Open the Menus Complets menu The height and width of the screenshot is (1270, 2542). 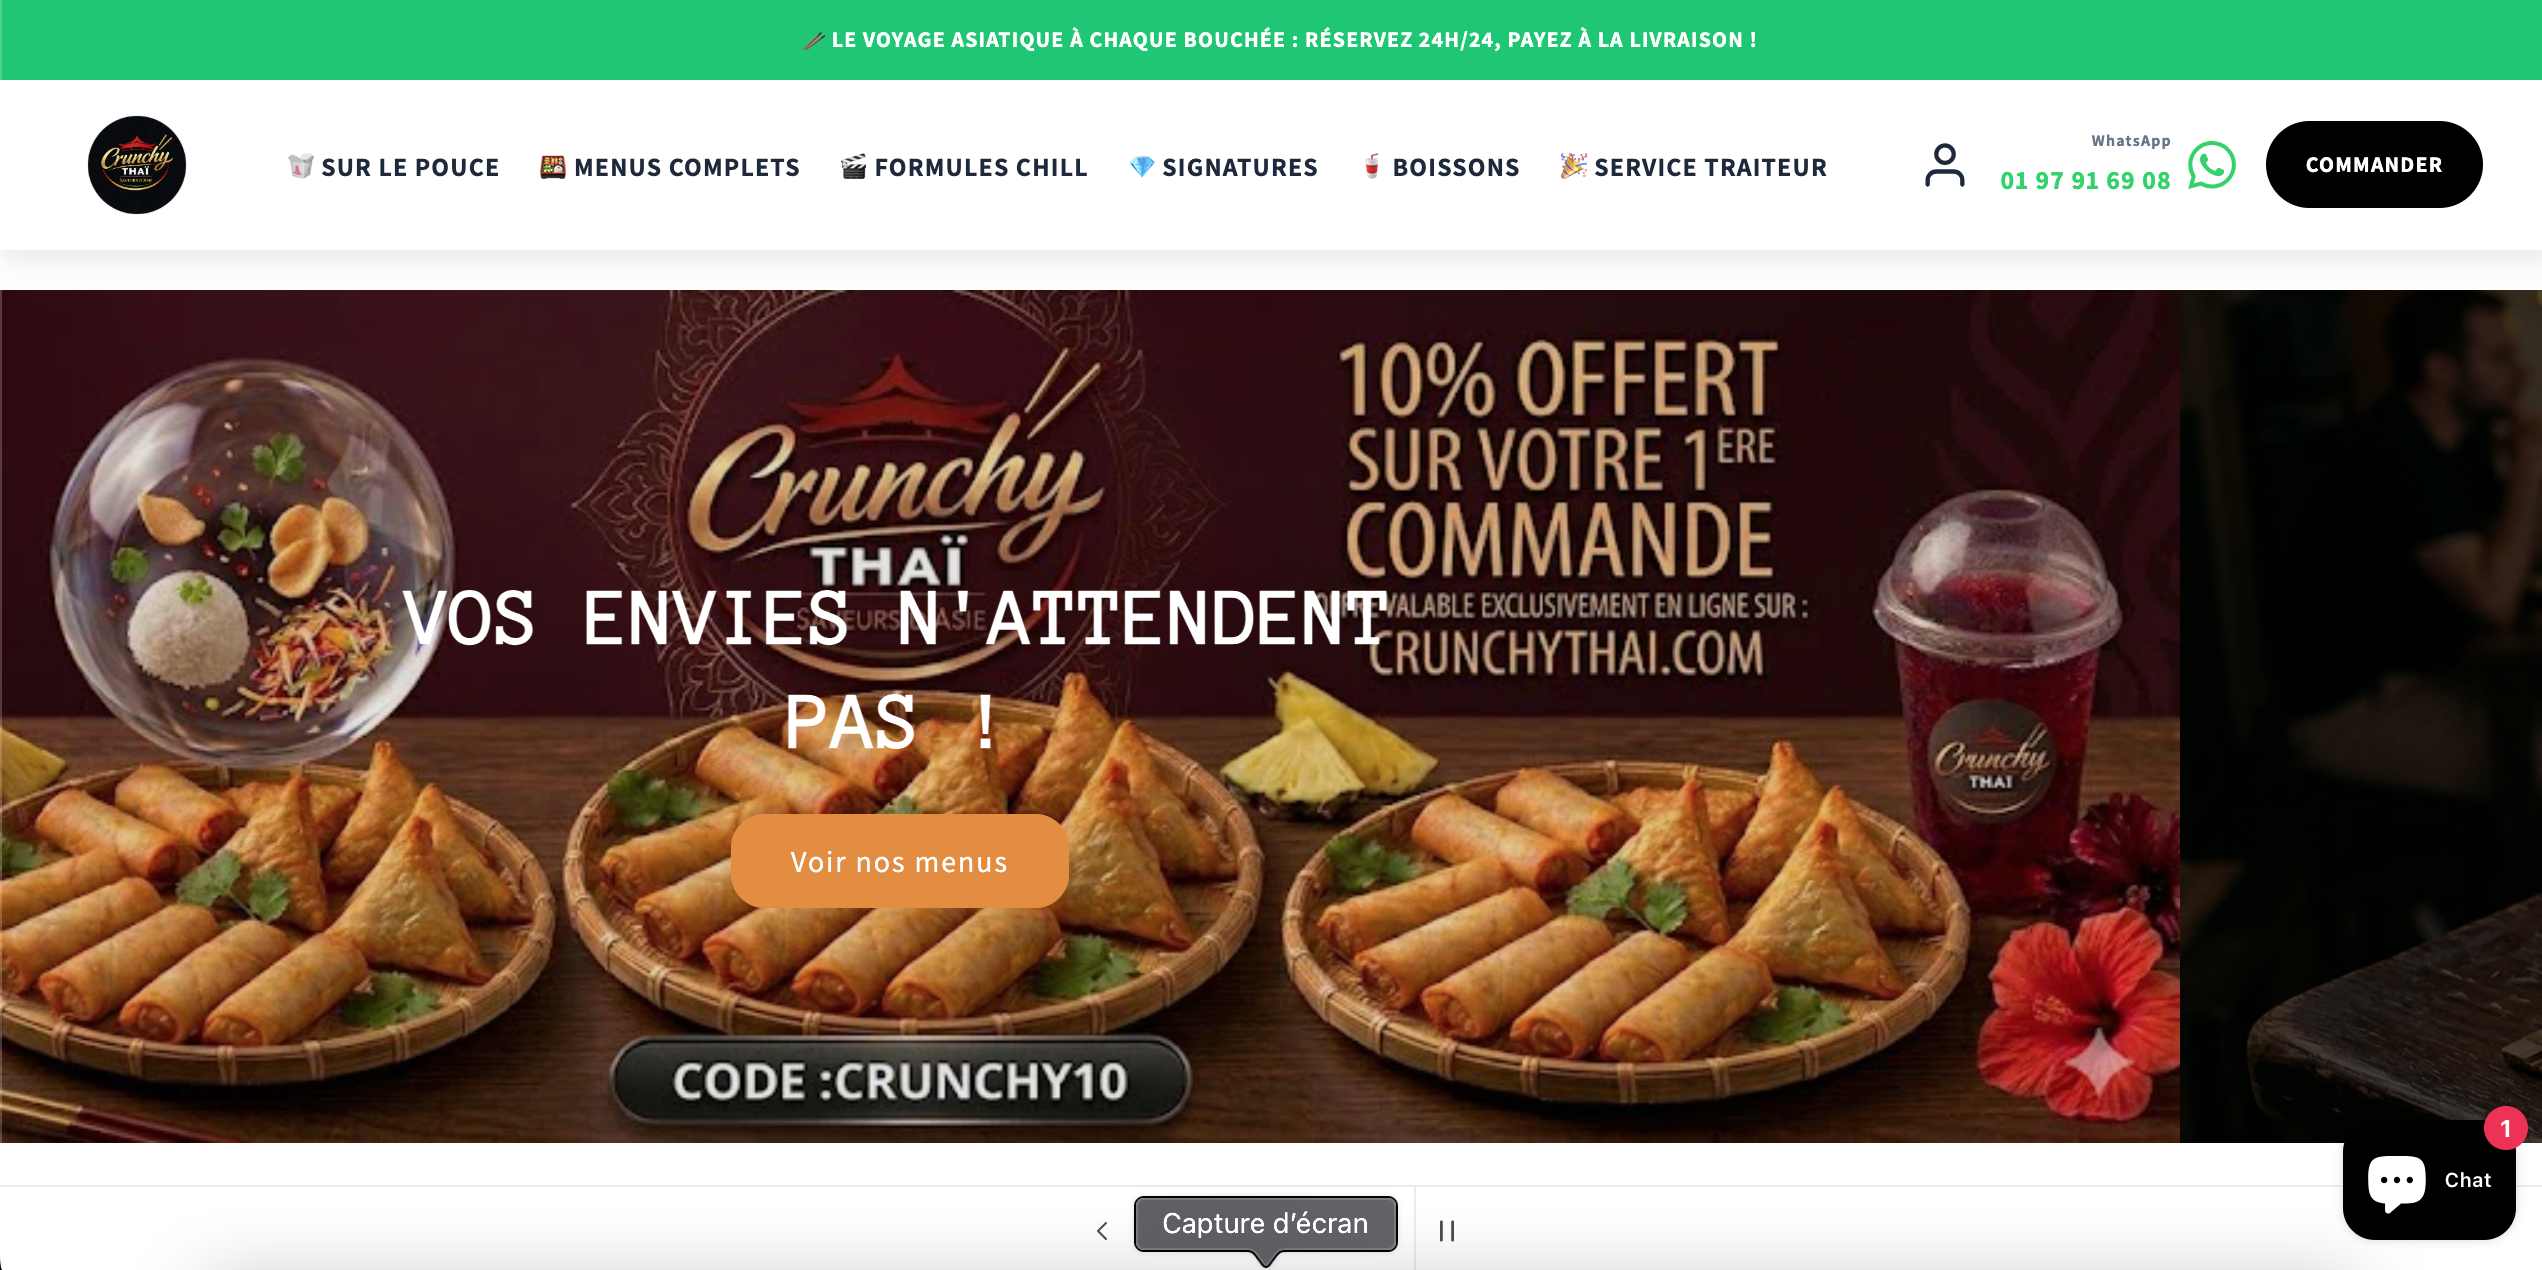click(670, 167)
